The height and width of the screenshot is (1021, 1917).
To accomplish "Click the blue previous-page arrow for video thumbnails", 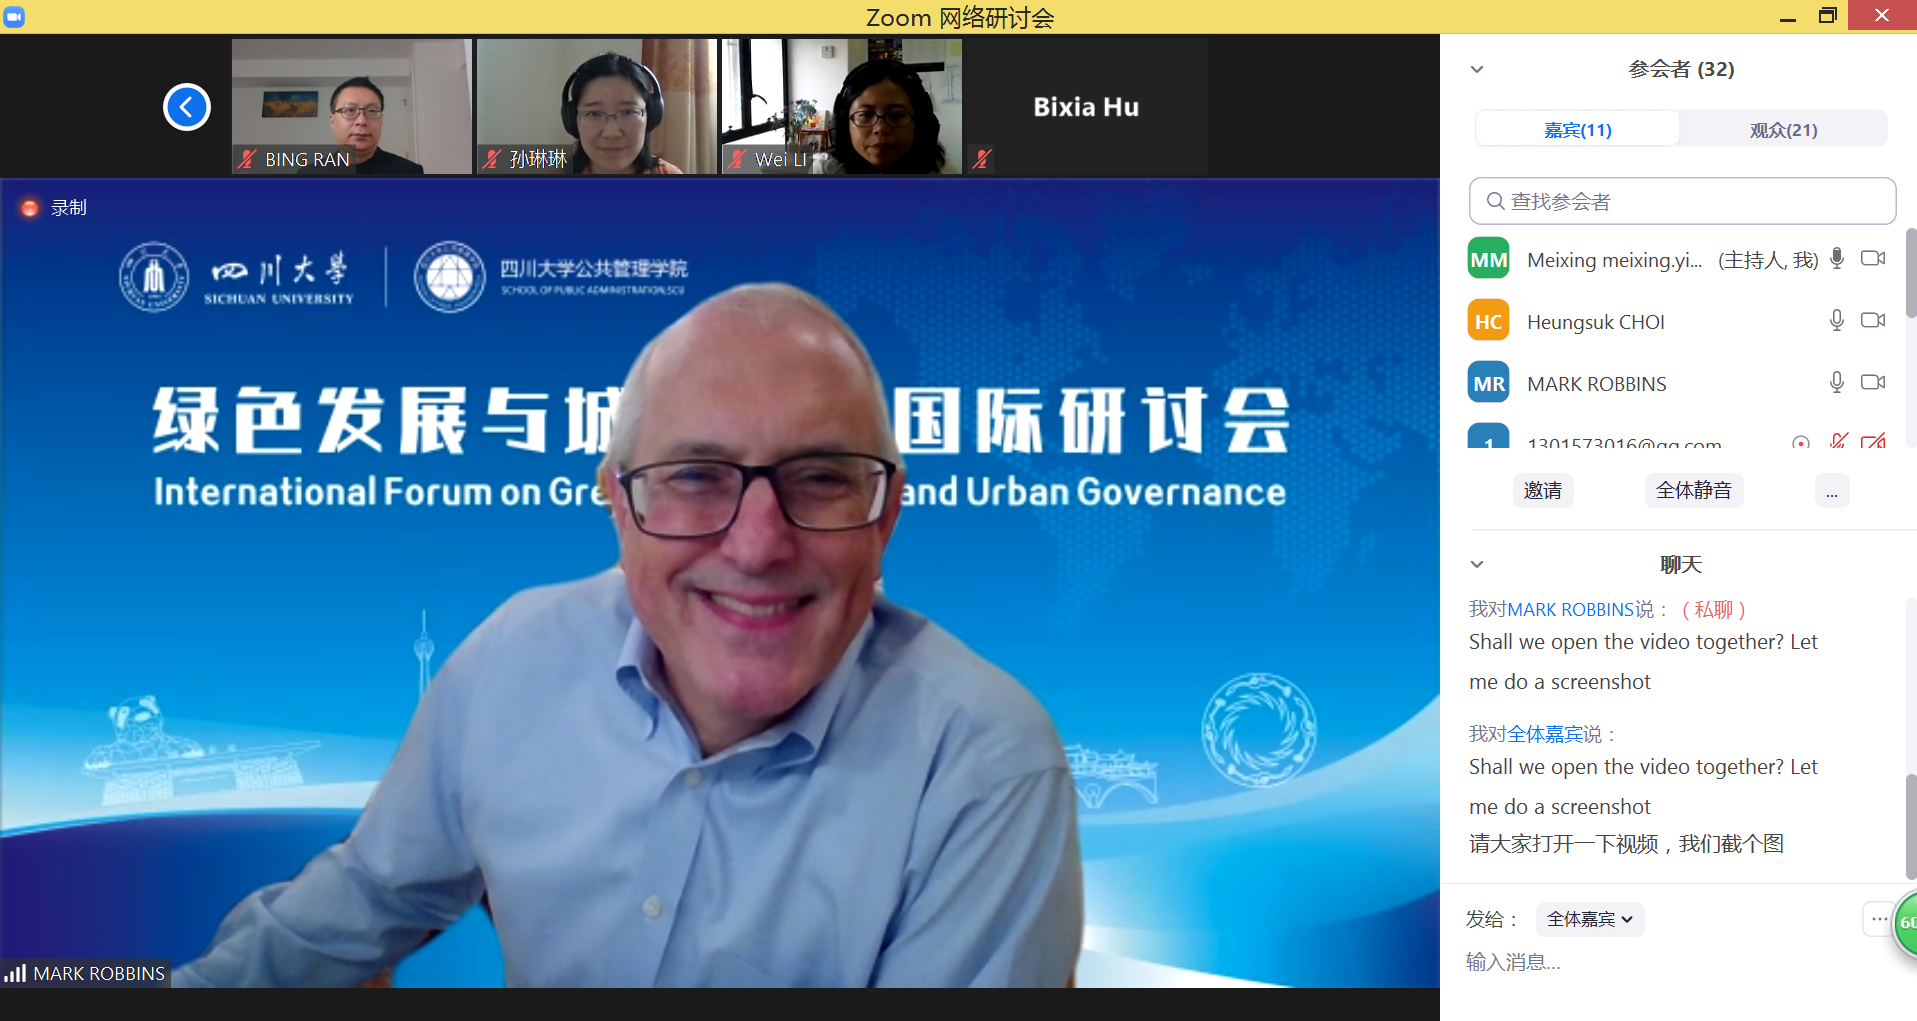I will tap(187, 107).
